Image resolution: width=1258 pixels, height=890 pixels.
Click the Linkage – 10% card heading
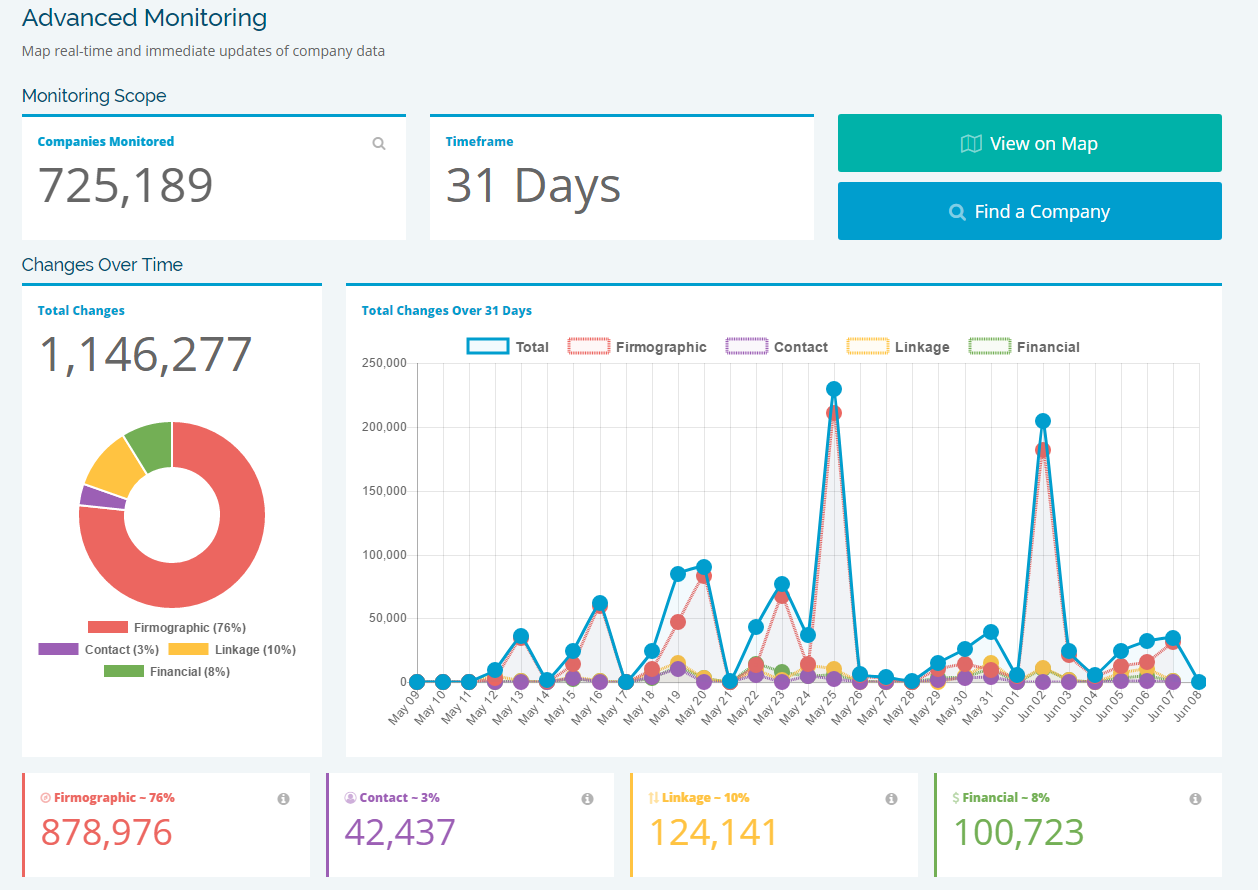click(705, 798)
